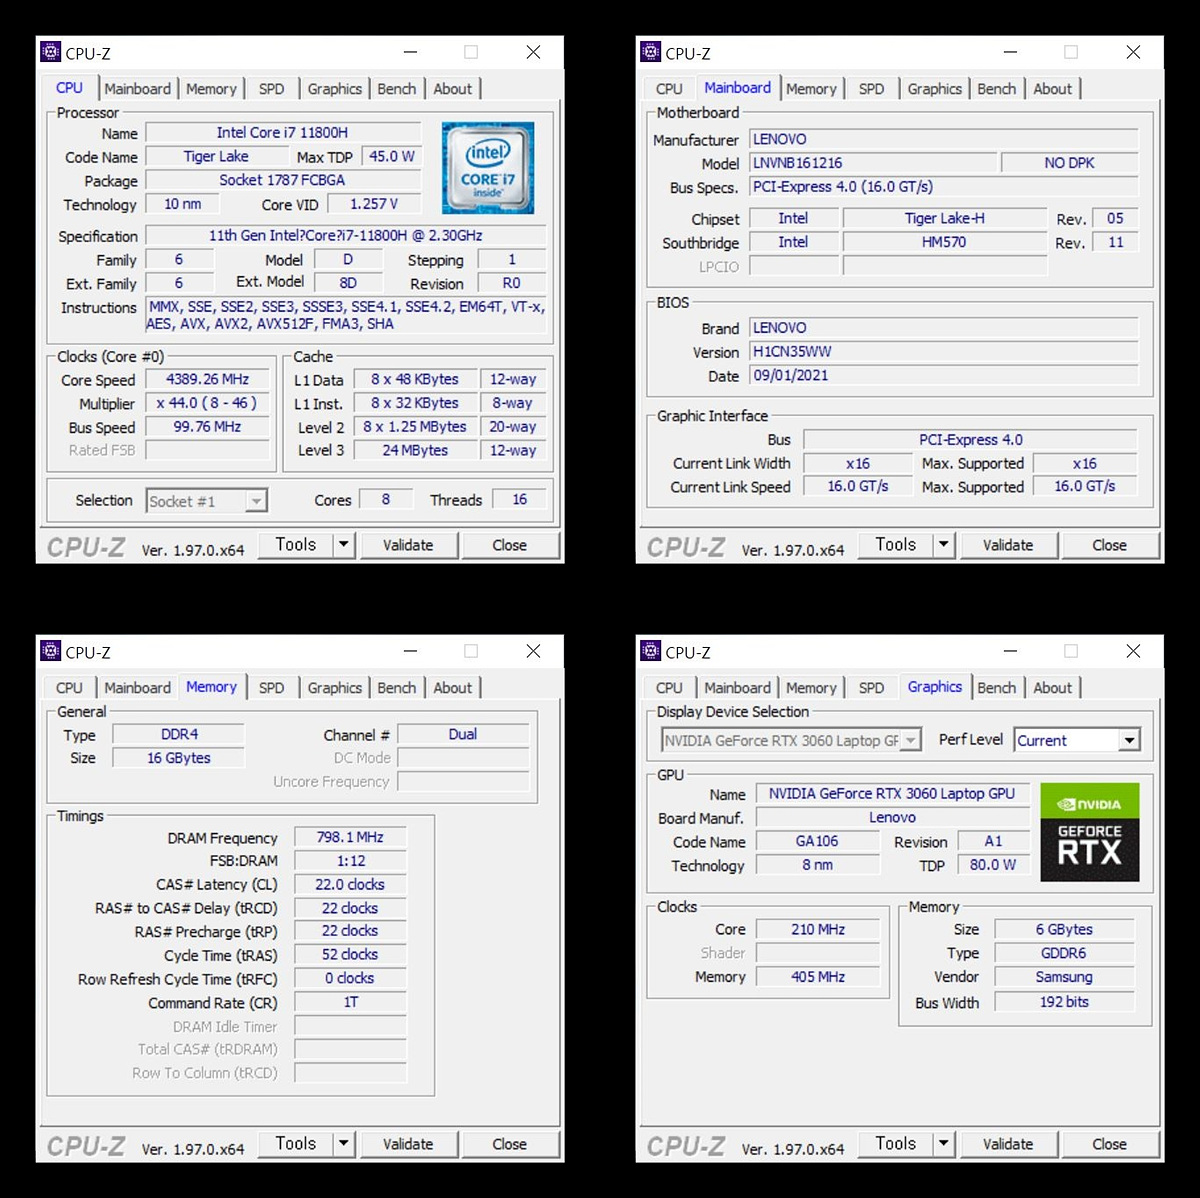Click the GPU TDP 80.0 W value
This screenshot has height=1198, width=1200.
pyautogui.click(x=993, y=865)
